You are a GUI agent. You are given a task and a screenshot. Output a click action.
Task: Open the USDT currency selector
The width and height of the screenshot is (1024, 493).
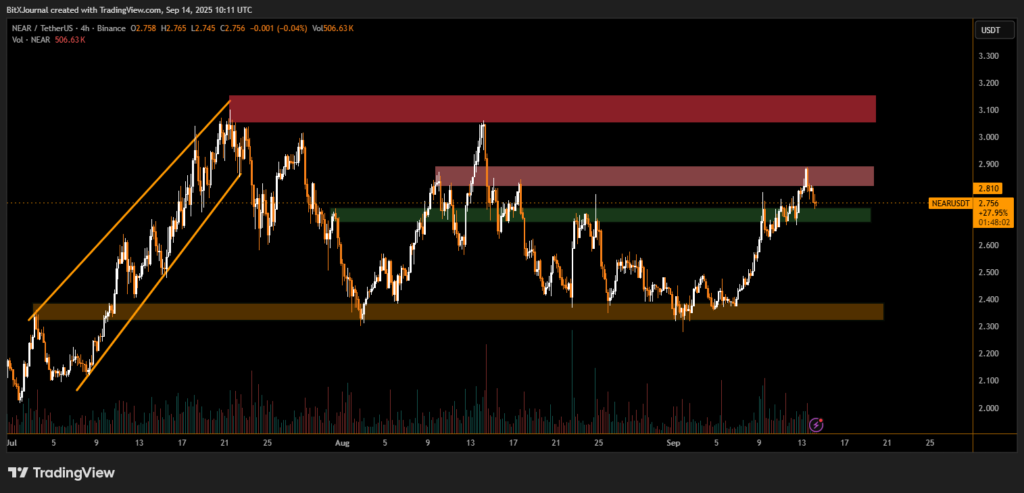click(x=988, y=31)
